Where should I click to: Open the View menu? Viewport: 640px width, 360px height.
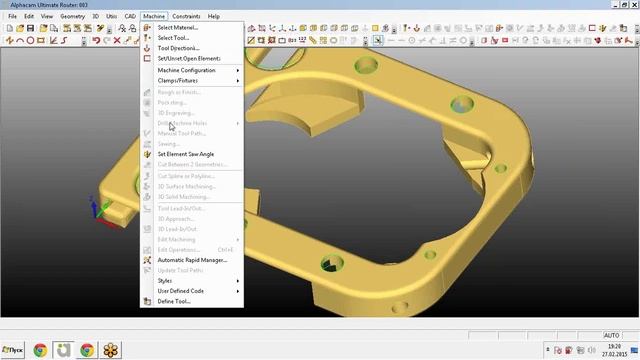[x=47, y=16]
